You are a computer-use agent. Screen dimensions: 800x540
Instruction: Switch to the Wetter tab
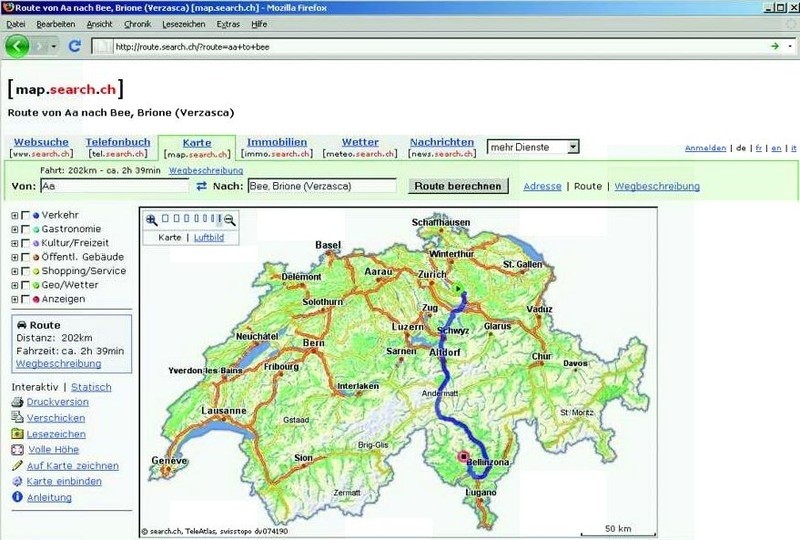pos(360,142)
